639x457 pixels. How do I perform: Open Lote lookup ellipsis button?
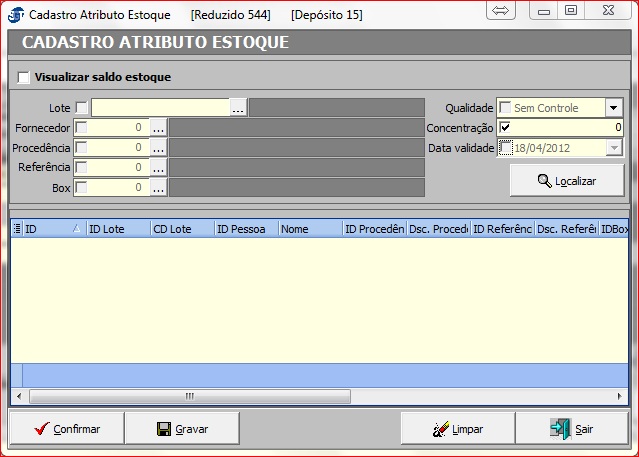coord(238,108)
